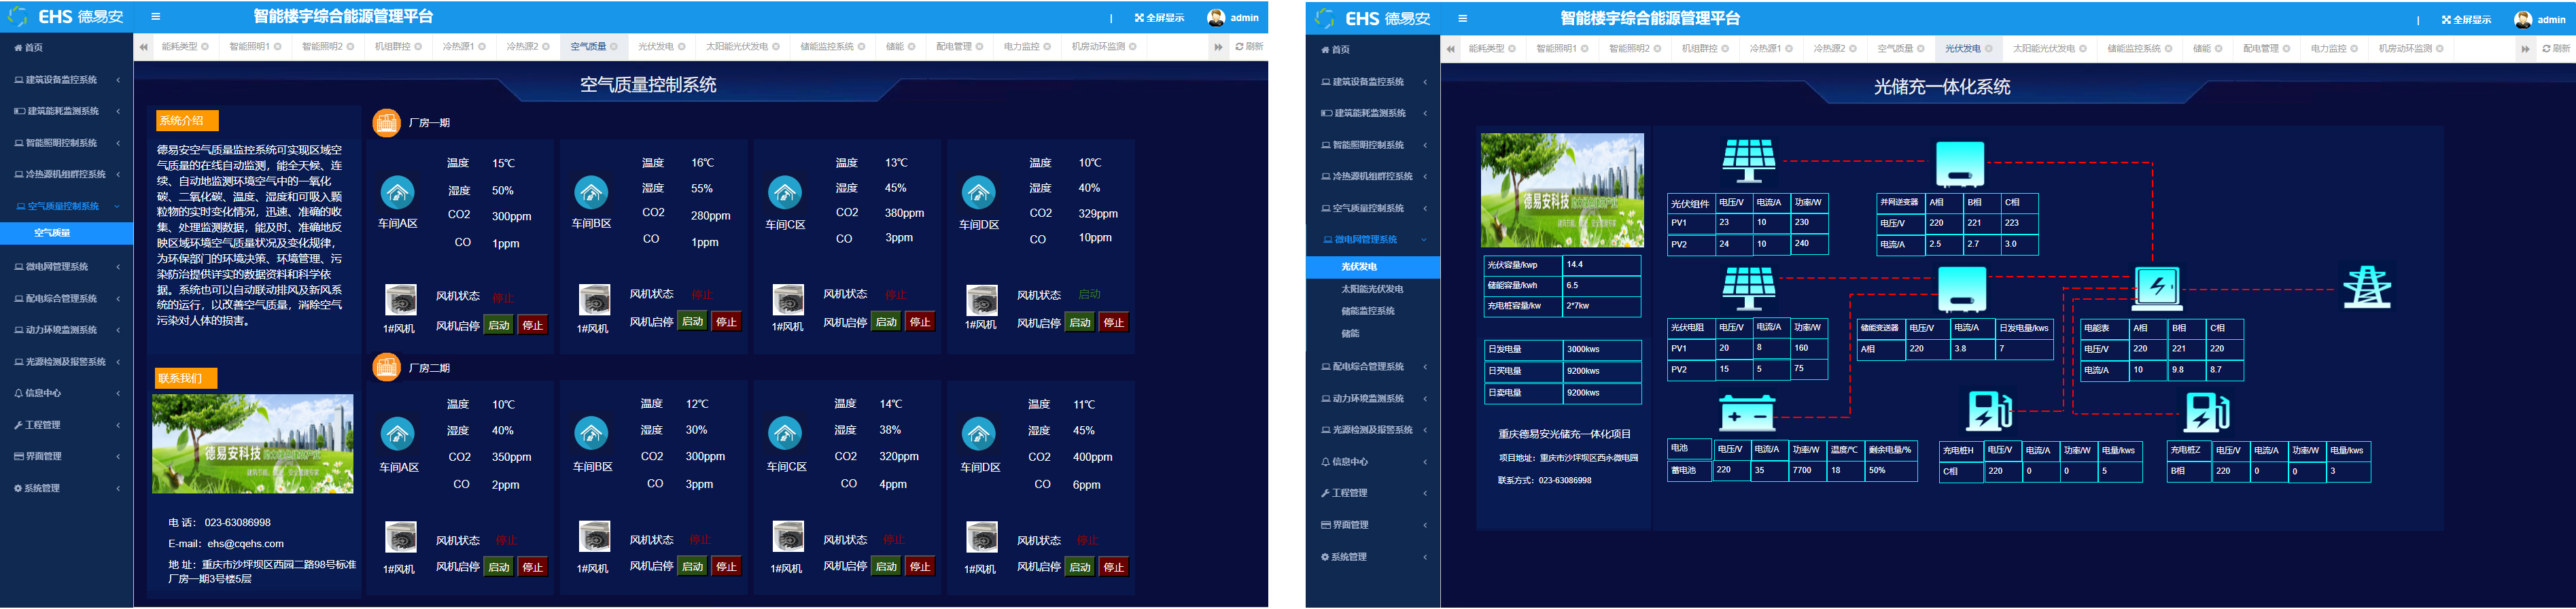Click 全屏显示 on the air quality page
Image resolution: width=2576 pixels, height=609 pixels.
[1159, 18]
